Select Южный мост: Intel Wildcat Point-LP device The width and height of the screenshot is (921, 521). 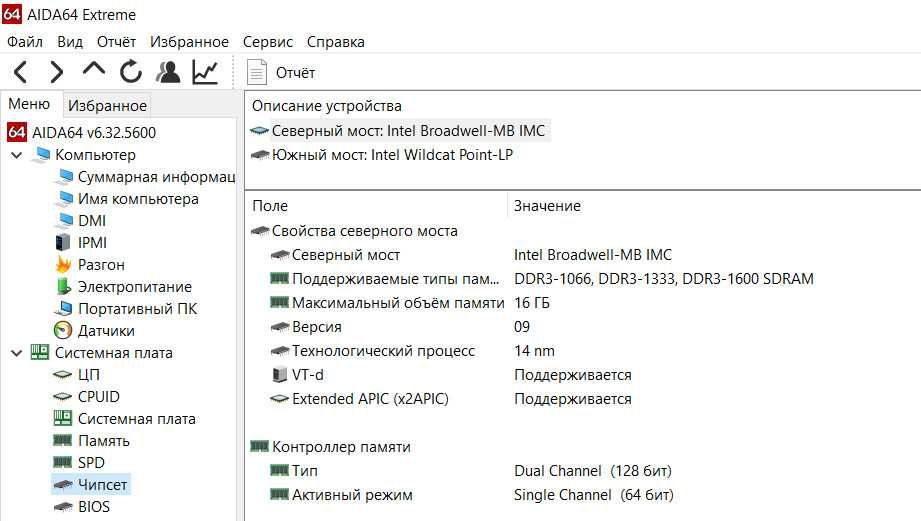[x=382, y=154]
